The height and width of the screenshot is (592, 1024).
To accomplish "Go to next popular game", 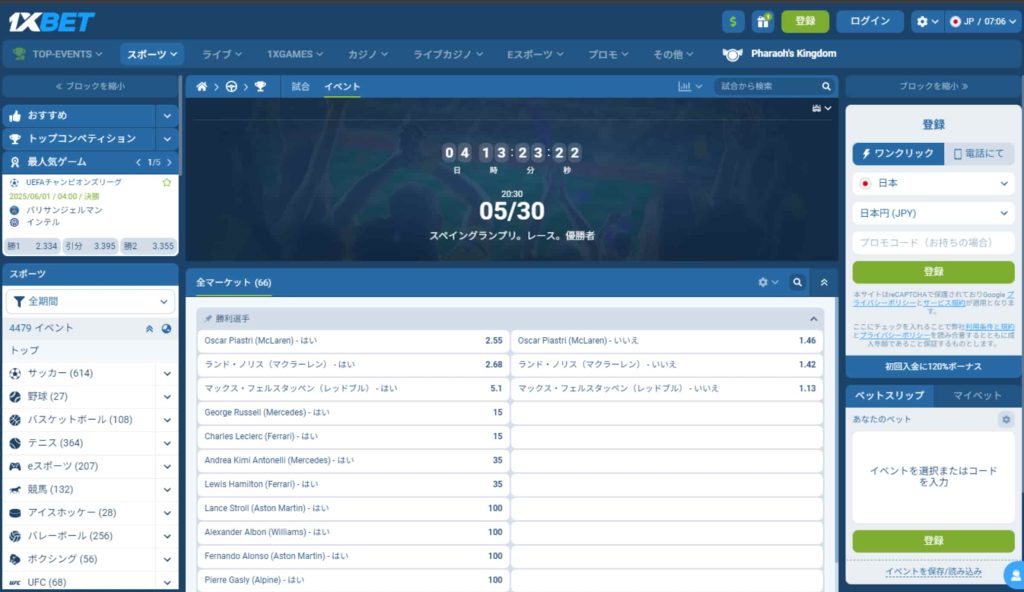I will point(169,162).
